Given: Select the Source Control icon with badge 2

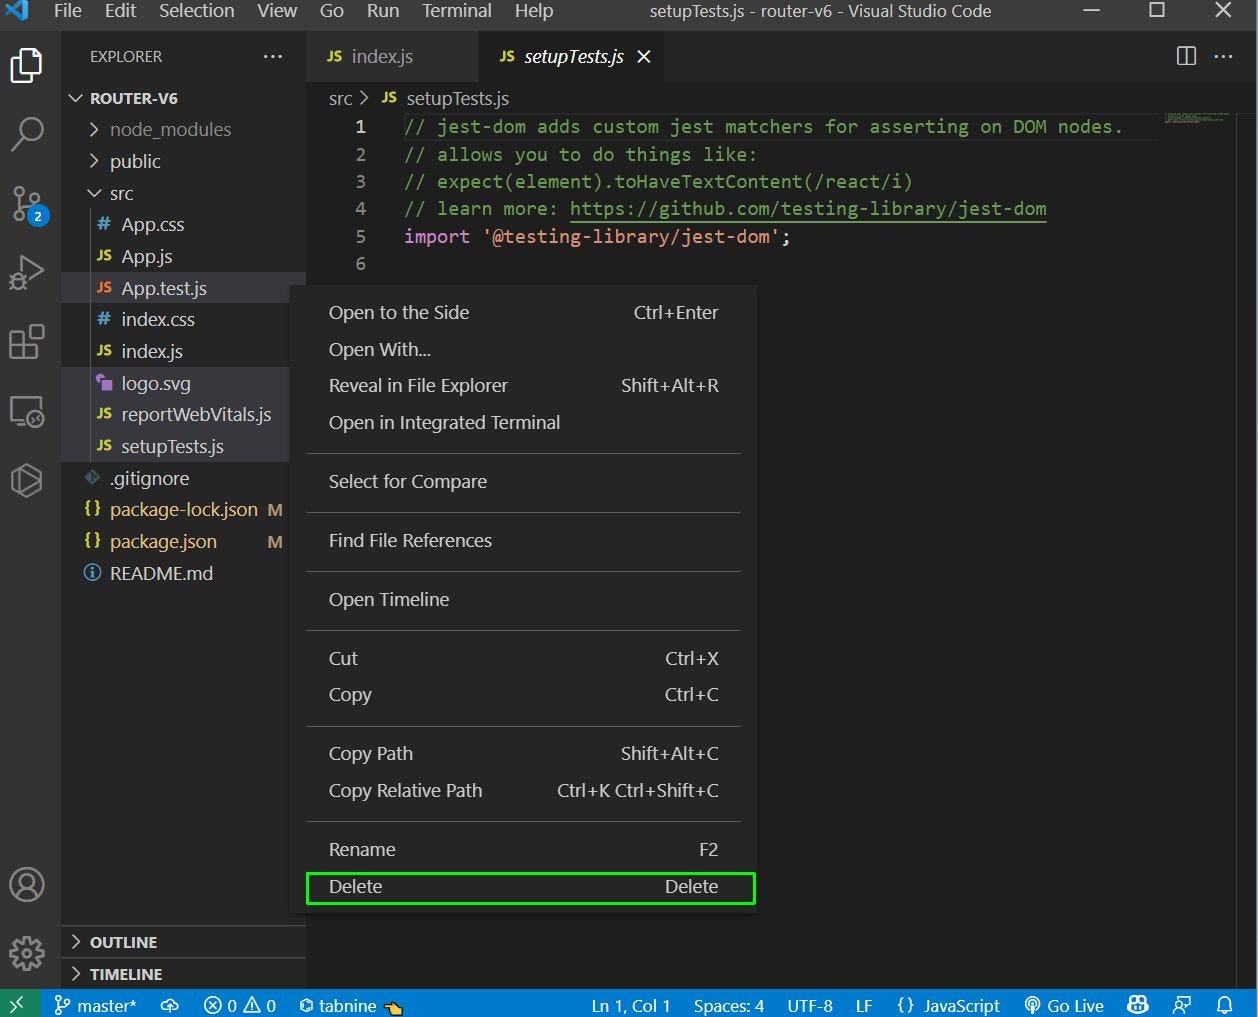Looking at the screenshot, I should (27, 203).
